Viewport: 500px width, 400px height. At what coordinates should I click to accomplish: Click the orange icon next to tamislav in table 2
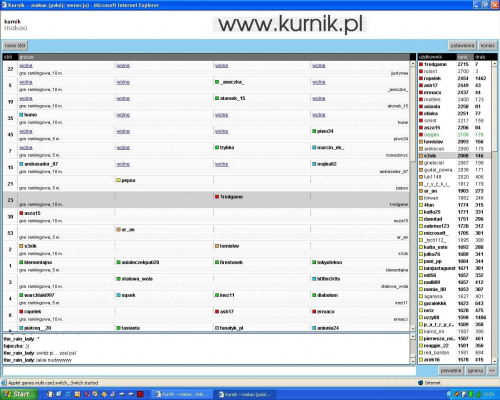[217, 246]
